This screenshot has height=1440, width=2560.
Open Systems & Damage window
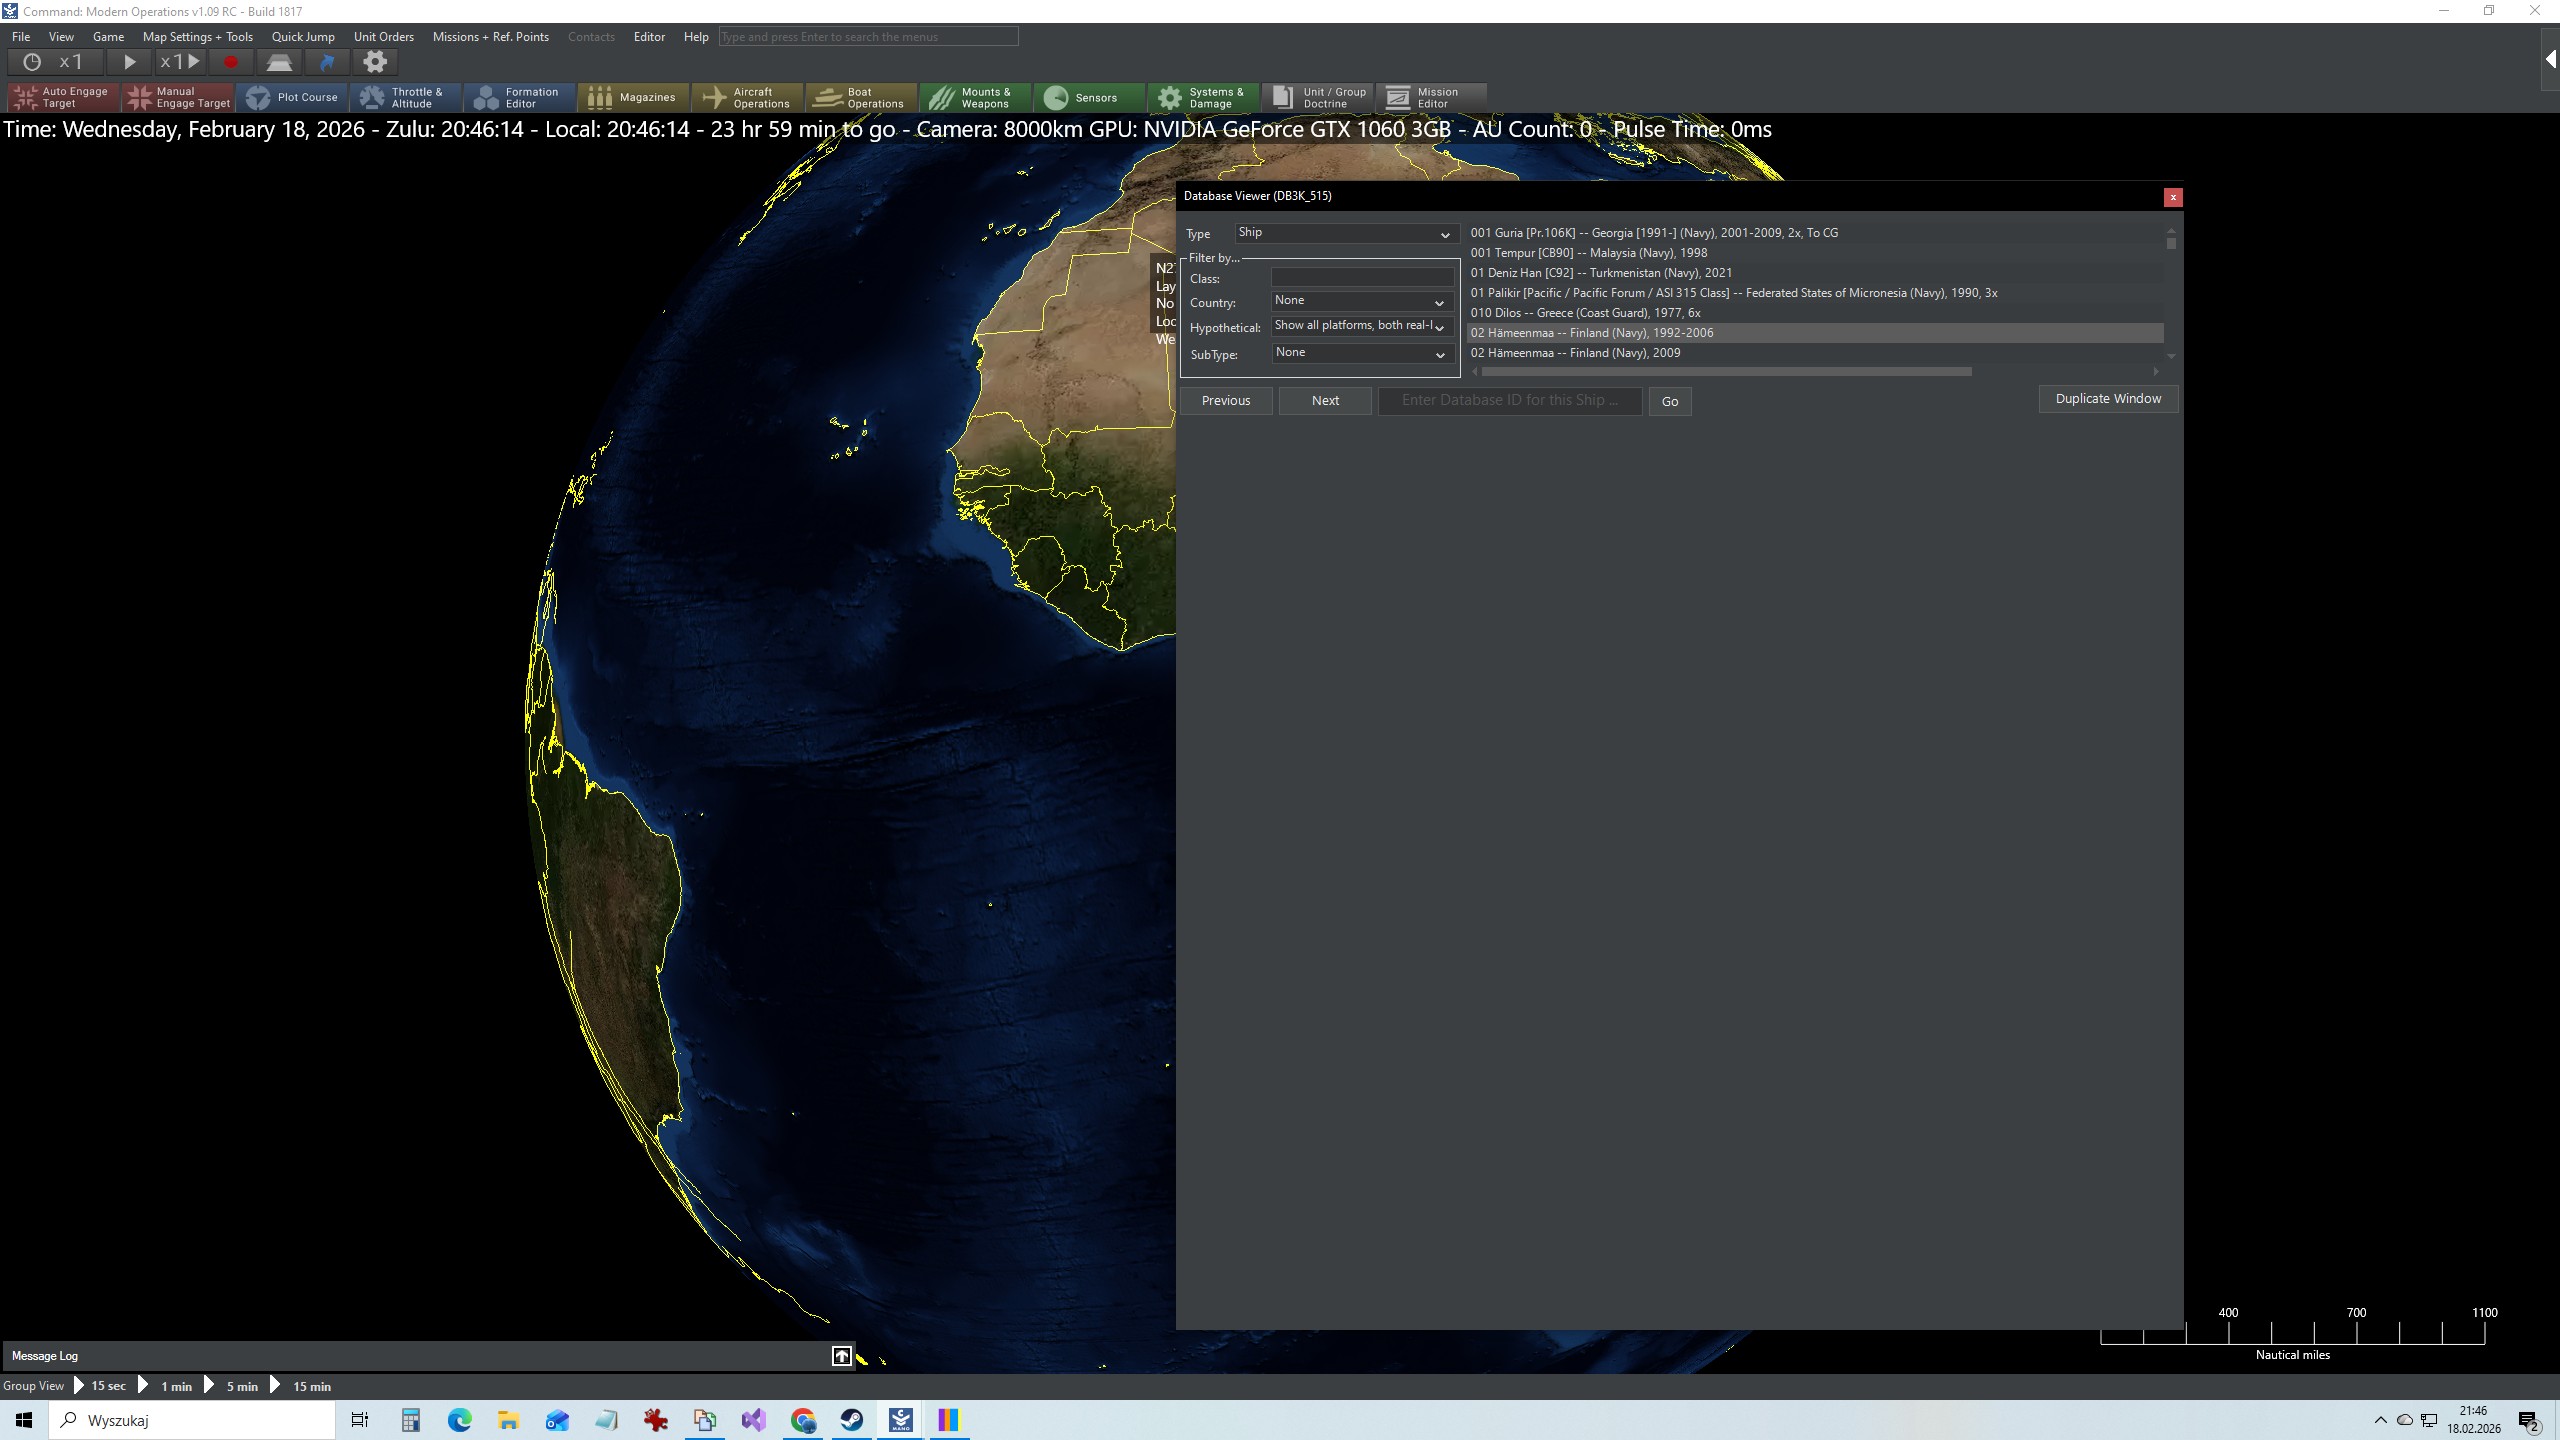1203,97
